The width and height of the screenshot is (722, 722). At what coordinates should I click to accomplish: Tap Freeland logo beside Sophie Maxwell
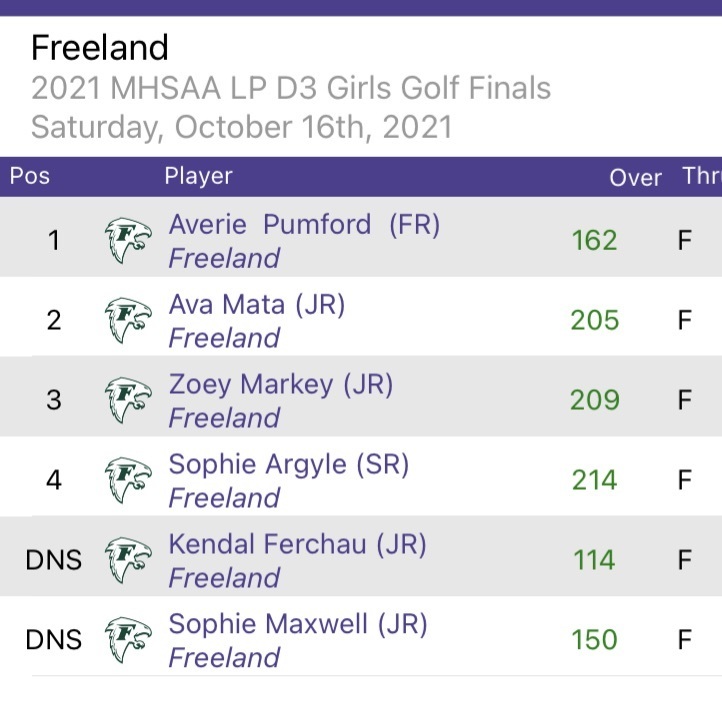(x=128, y=640)
